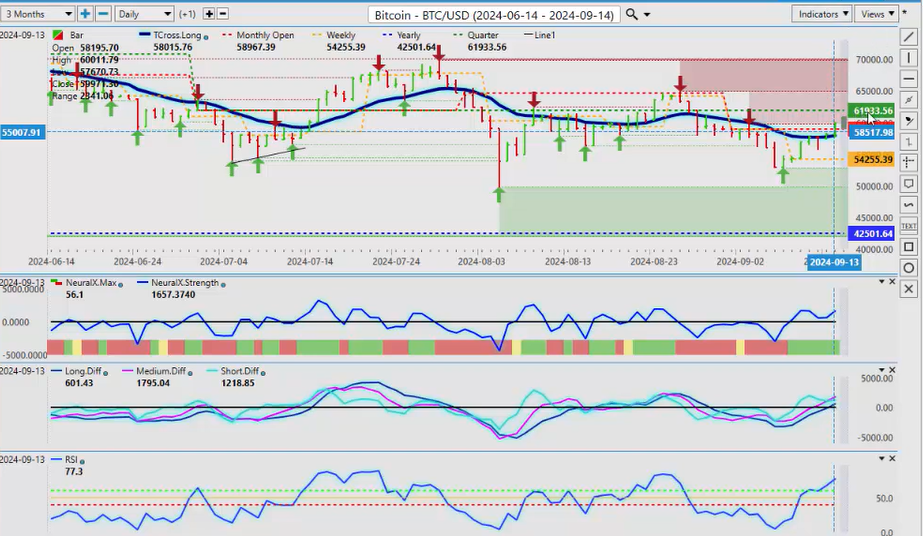Click the Monthly Open legend label
This screenshot has height=536, width=923.
click(265, 35)
